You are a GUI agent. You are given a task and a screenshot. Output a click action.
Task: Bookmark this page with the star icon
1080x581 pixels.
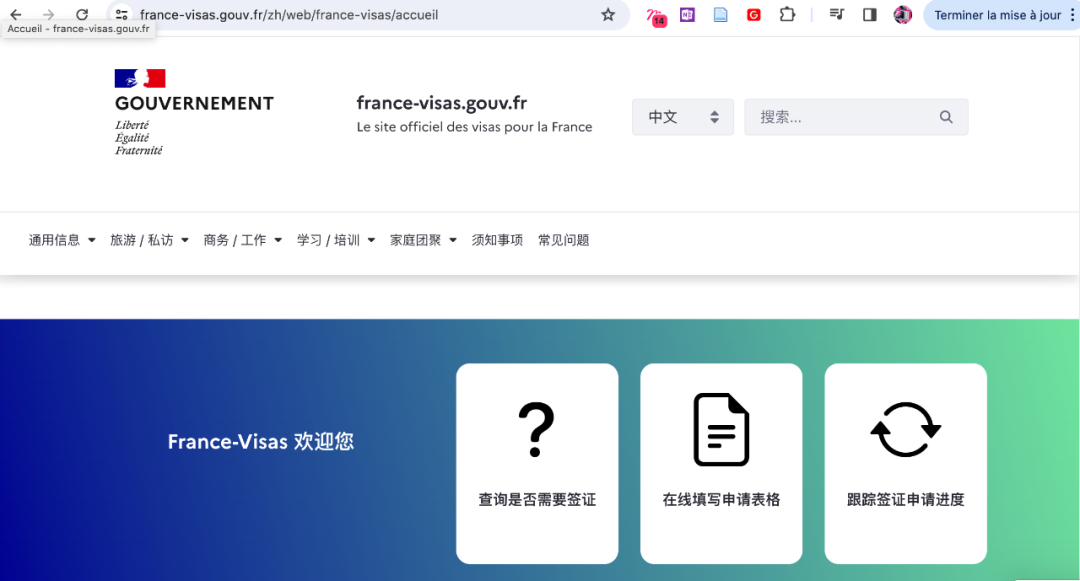point(608,14)
